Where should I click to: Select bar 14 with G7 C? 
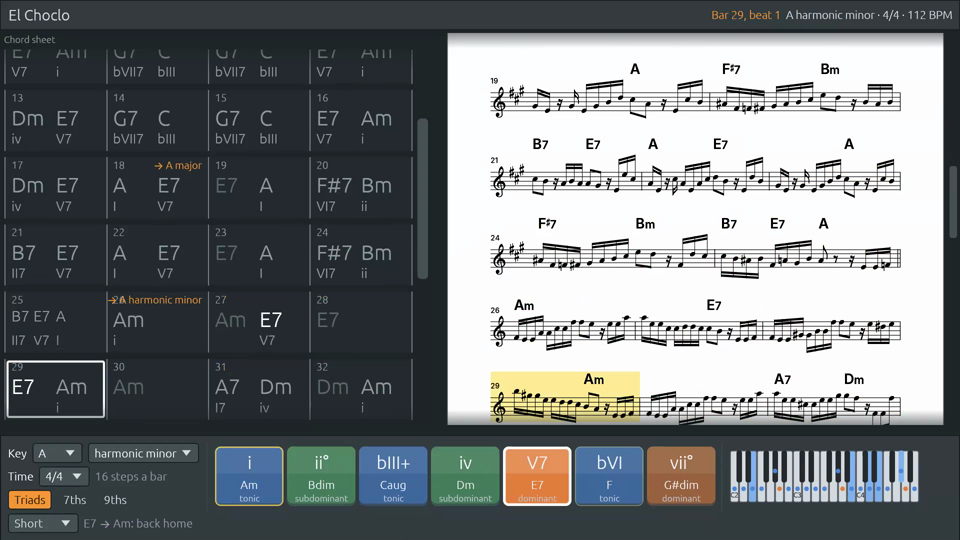[x=157, y=119]
